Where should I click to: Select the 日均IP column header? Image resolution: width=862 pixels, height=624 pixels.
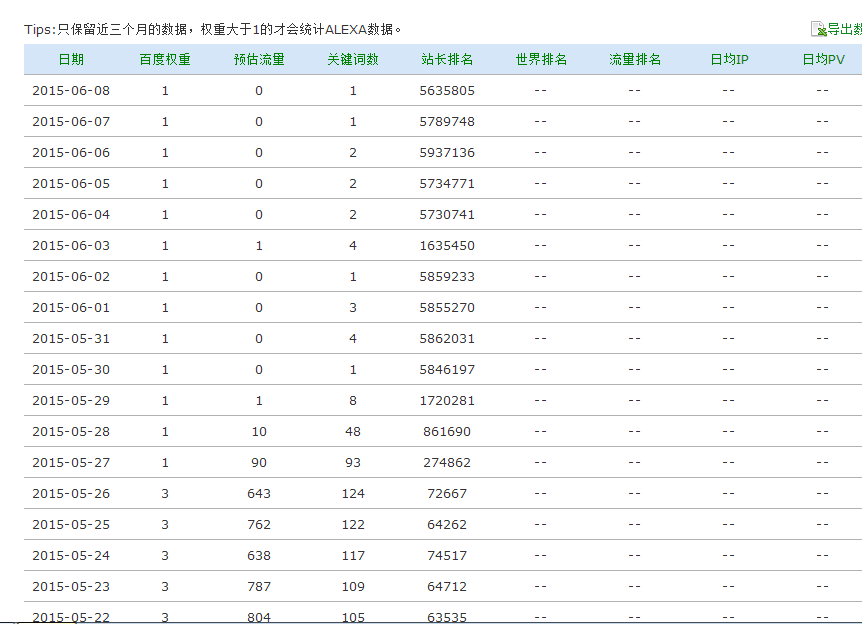click(x=729, y=60)
